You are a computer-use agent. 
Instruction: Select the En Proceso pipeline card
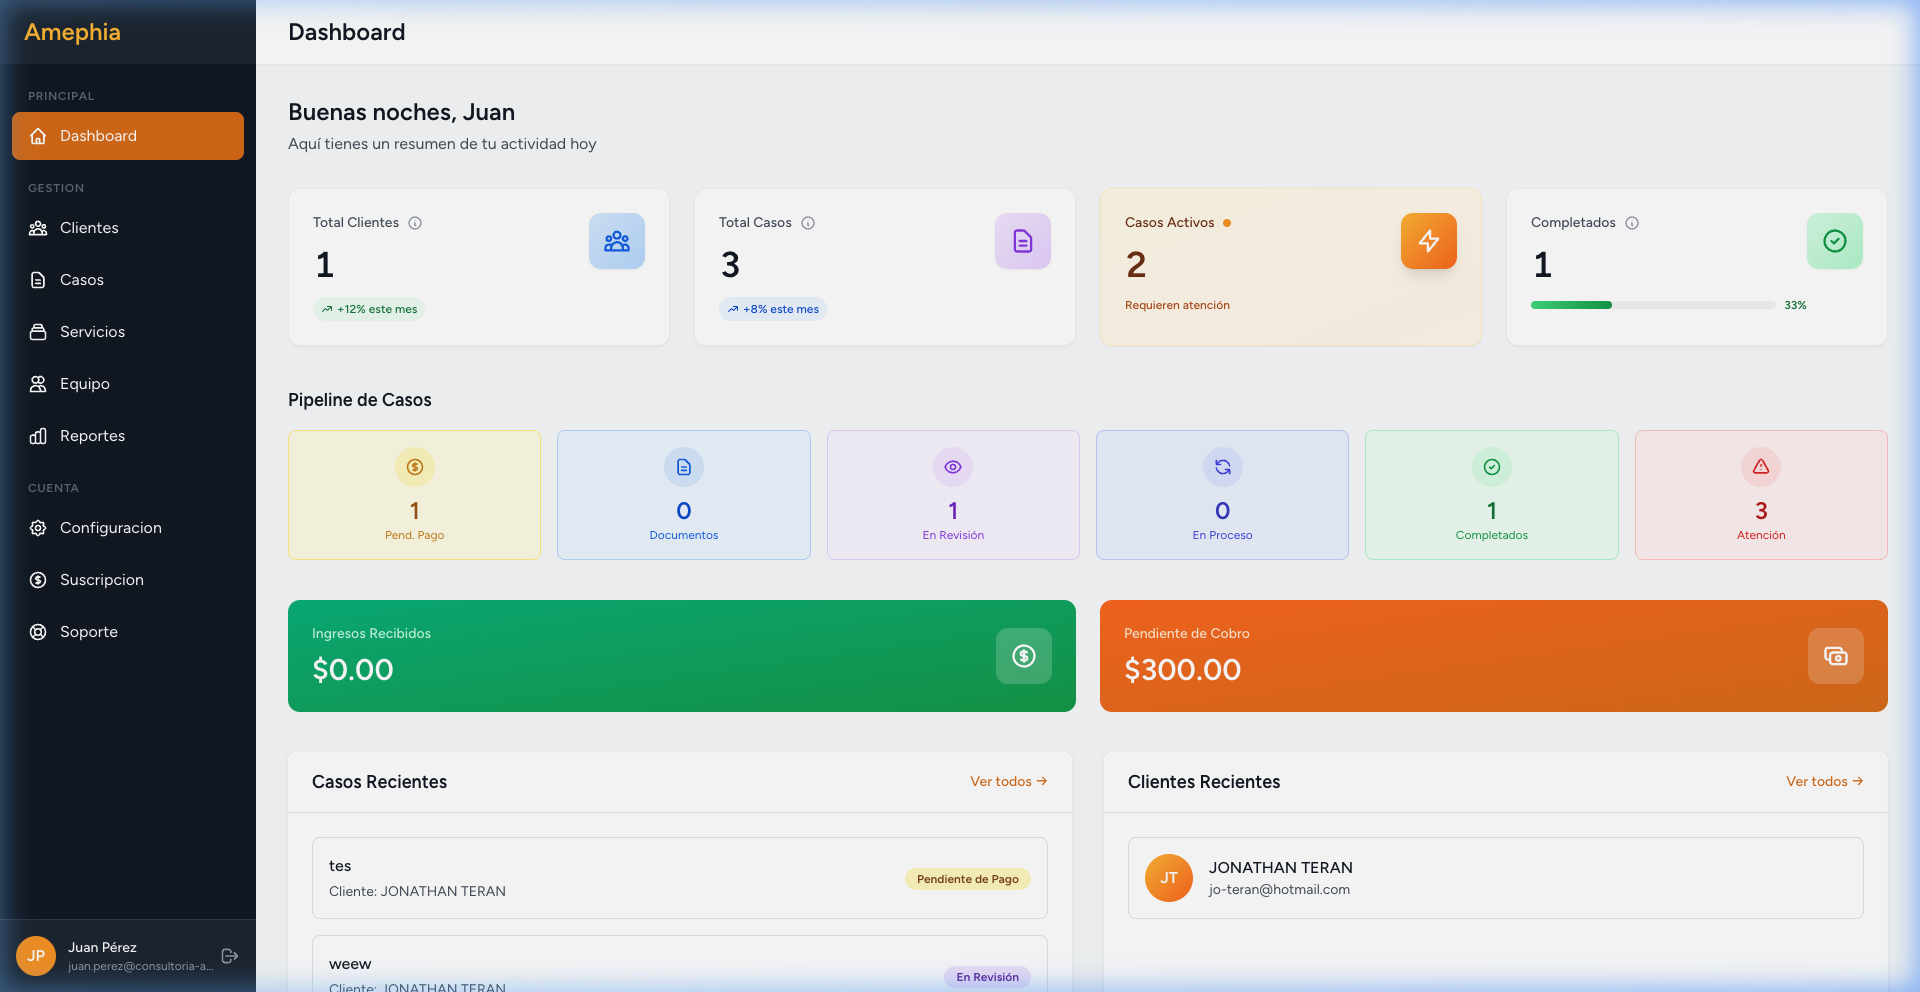(1222, 495)
